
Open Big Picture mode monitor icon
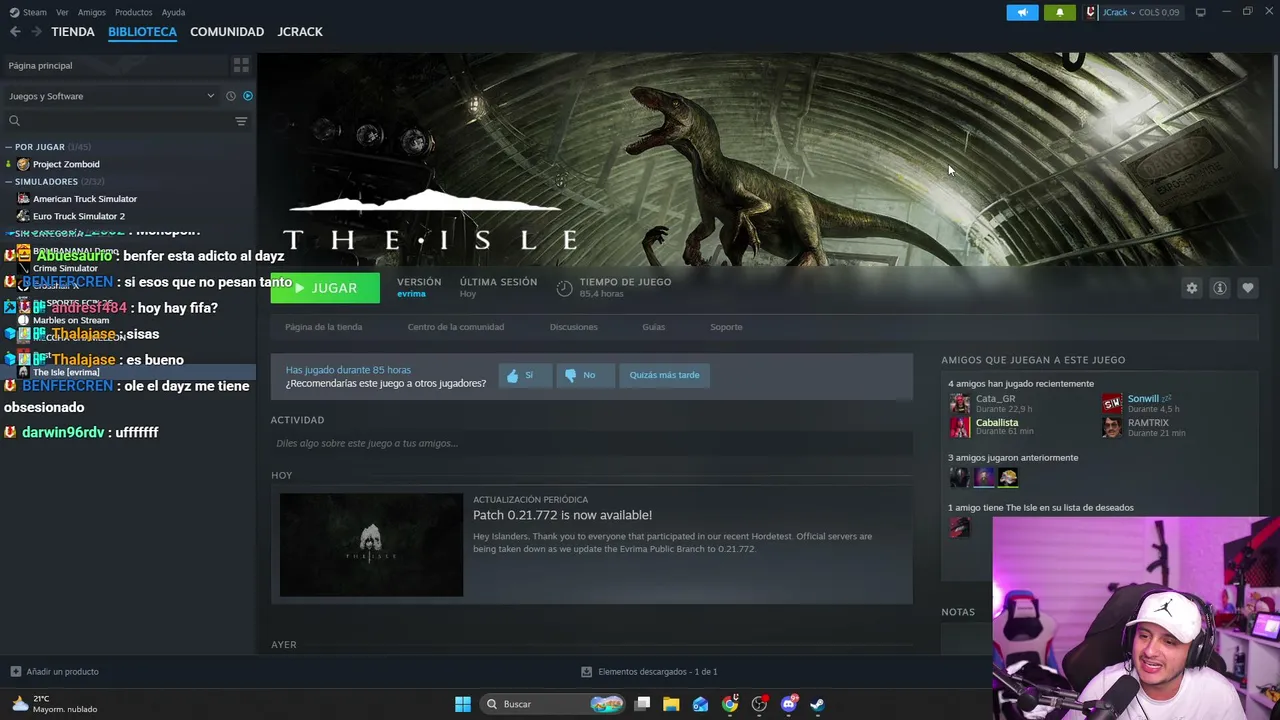pyautogui.click(x=1200, y=12)
